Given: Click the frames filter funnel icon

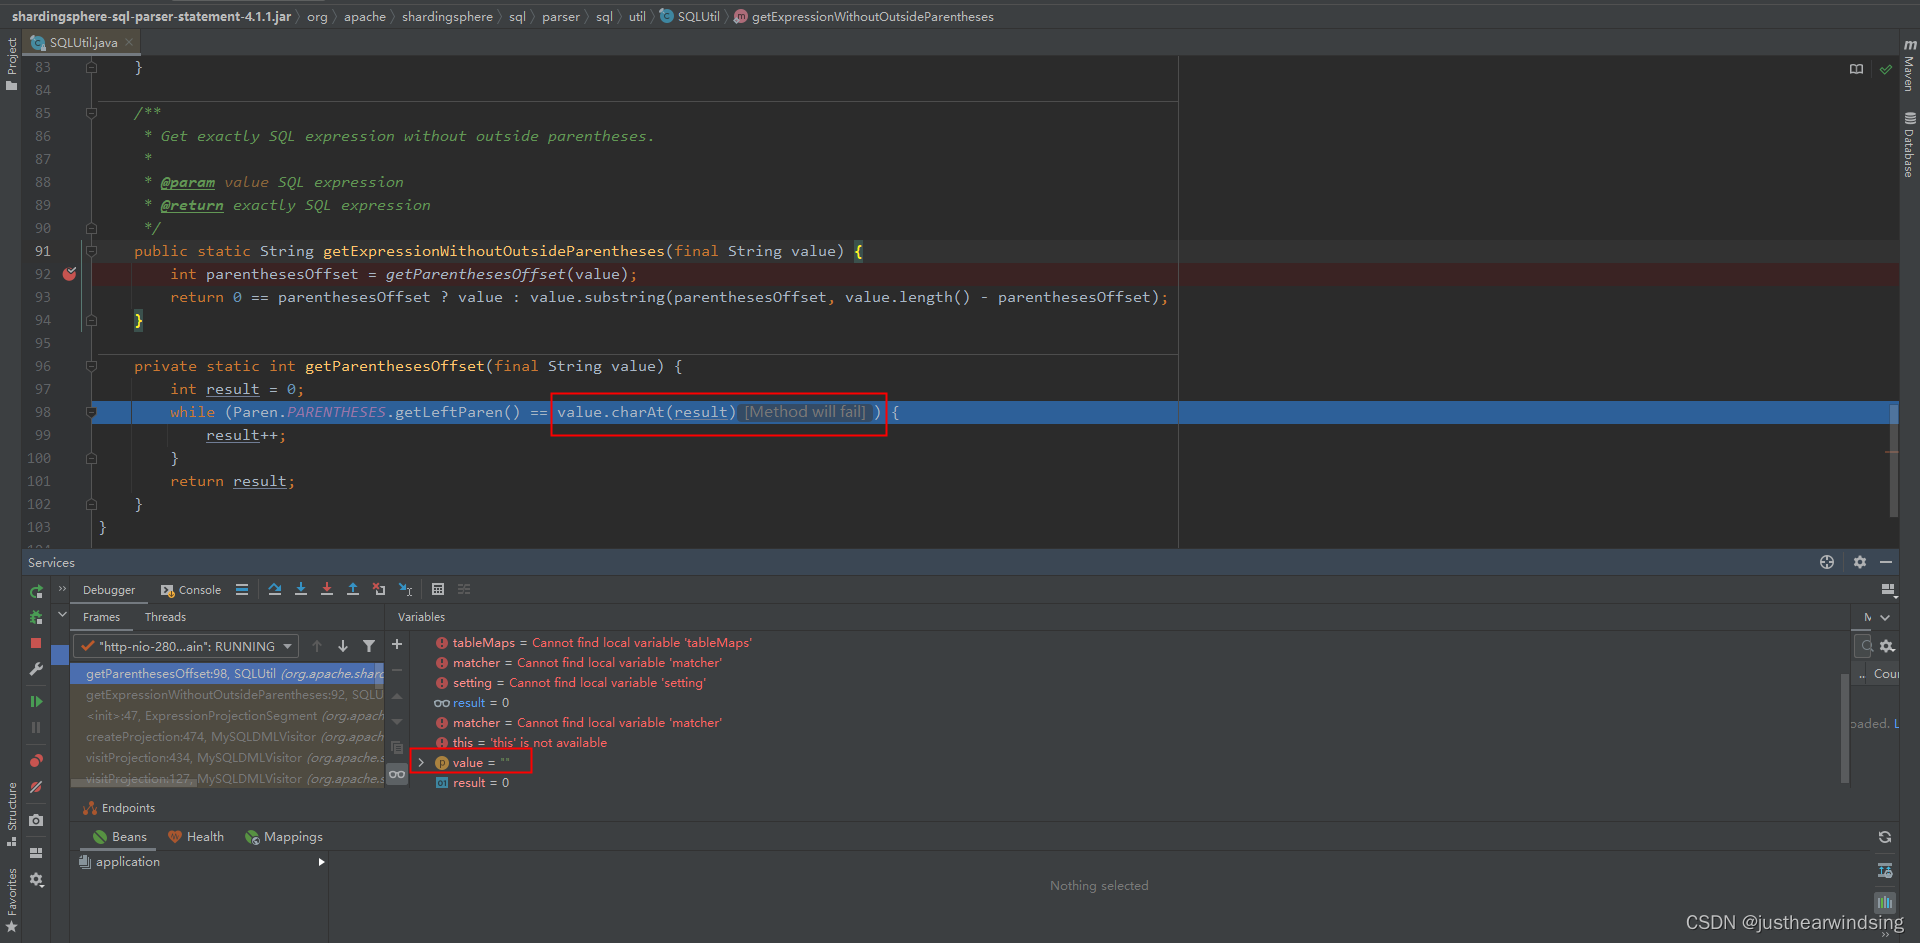Looking at the screenshot, I should pos(369,646).
